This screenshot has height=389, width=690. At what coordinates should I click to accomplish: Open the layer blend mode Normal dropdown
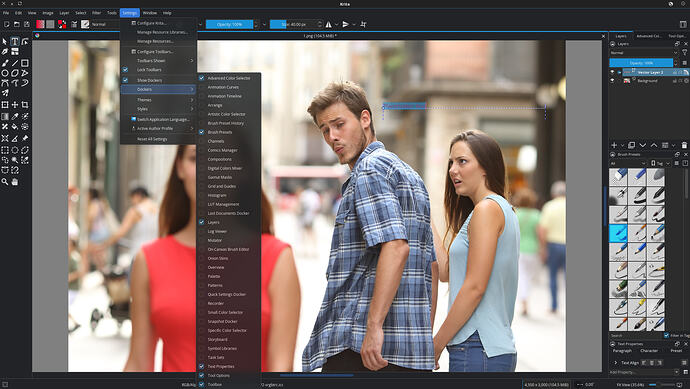[x=643, y=53]
